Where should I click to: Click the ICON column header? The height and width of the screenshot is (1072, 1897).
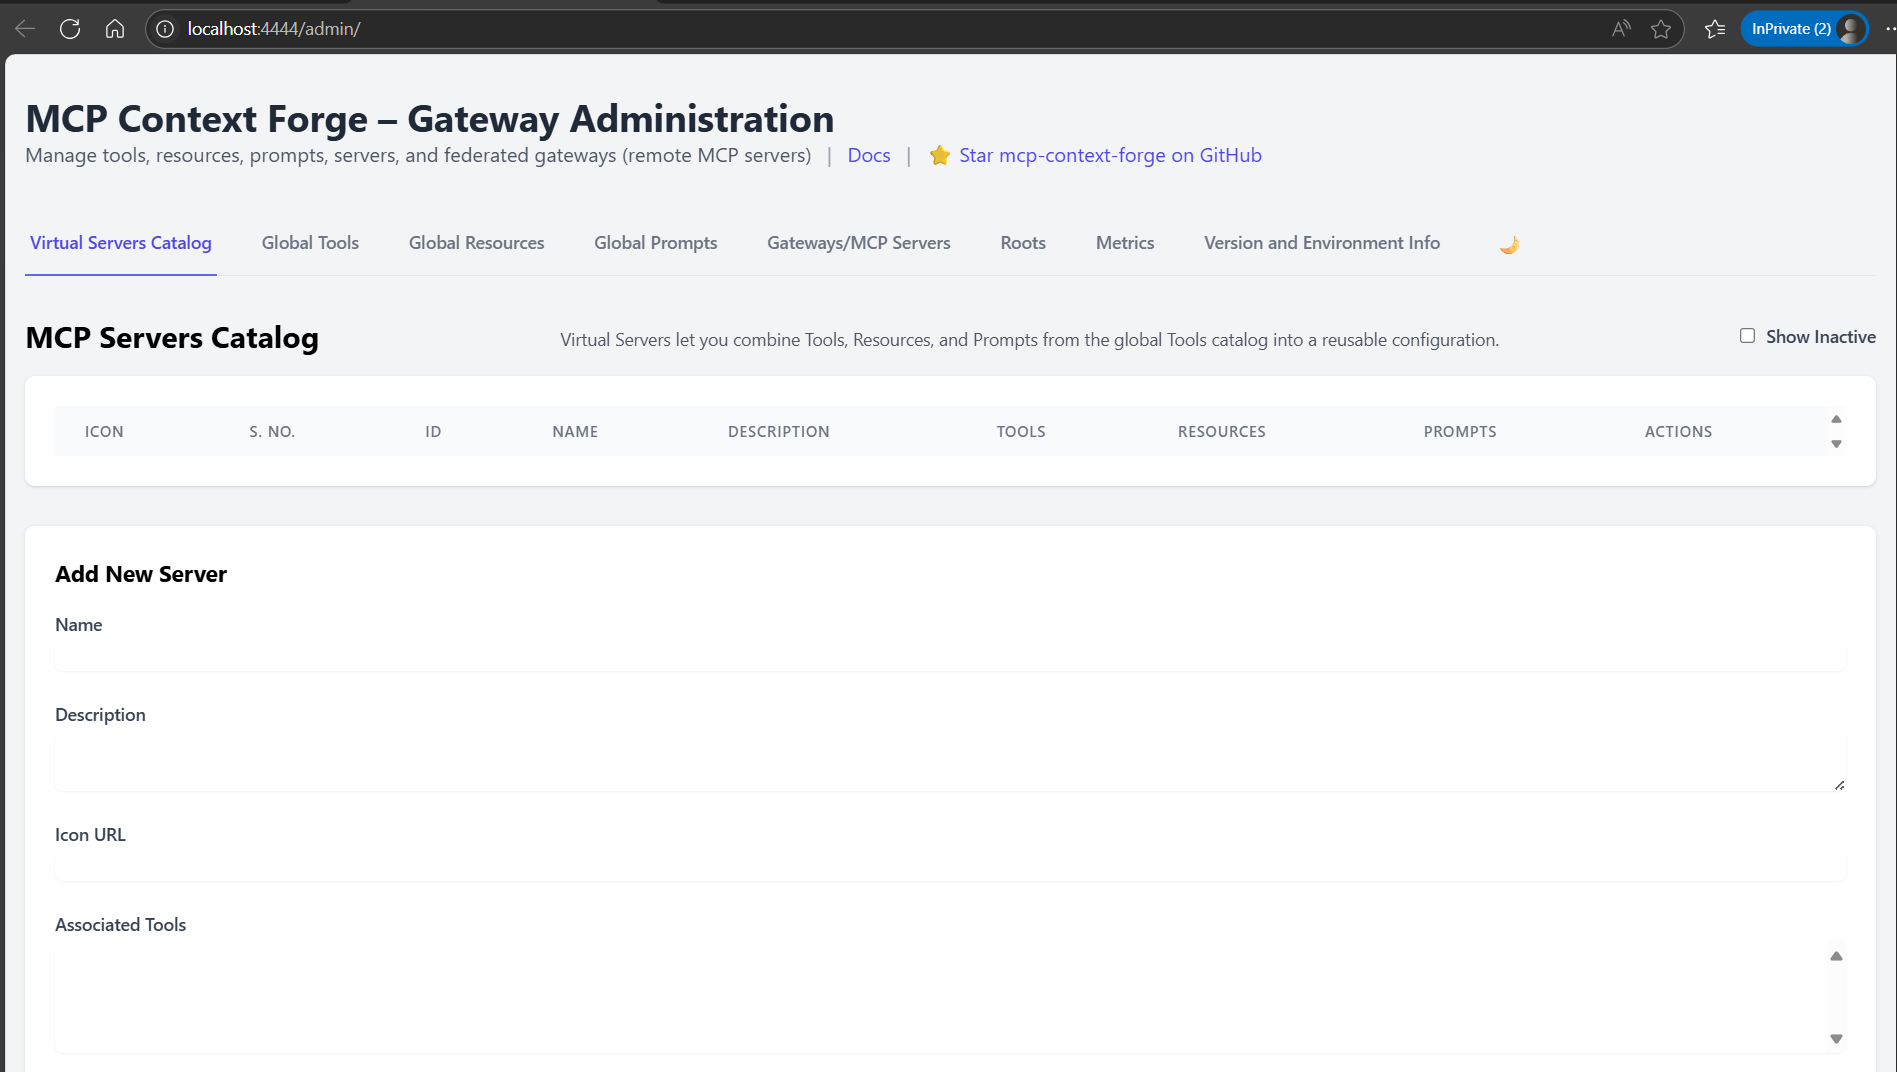[x=104, y=432]
